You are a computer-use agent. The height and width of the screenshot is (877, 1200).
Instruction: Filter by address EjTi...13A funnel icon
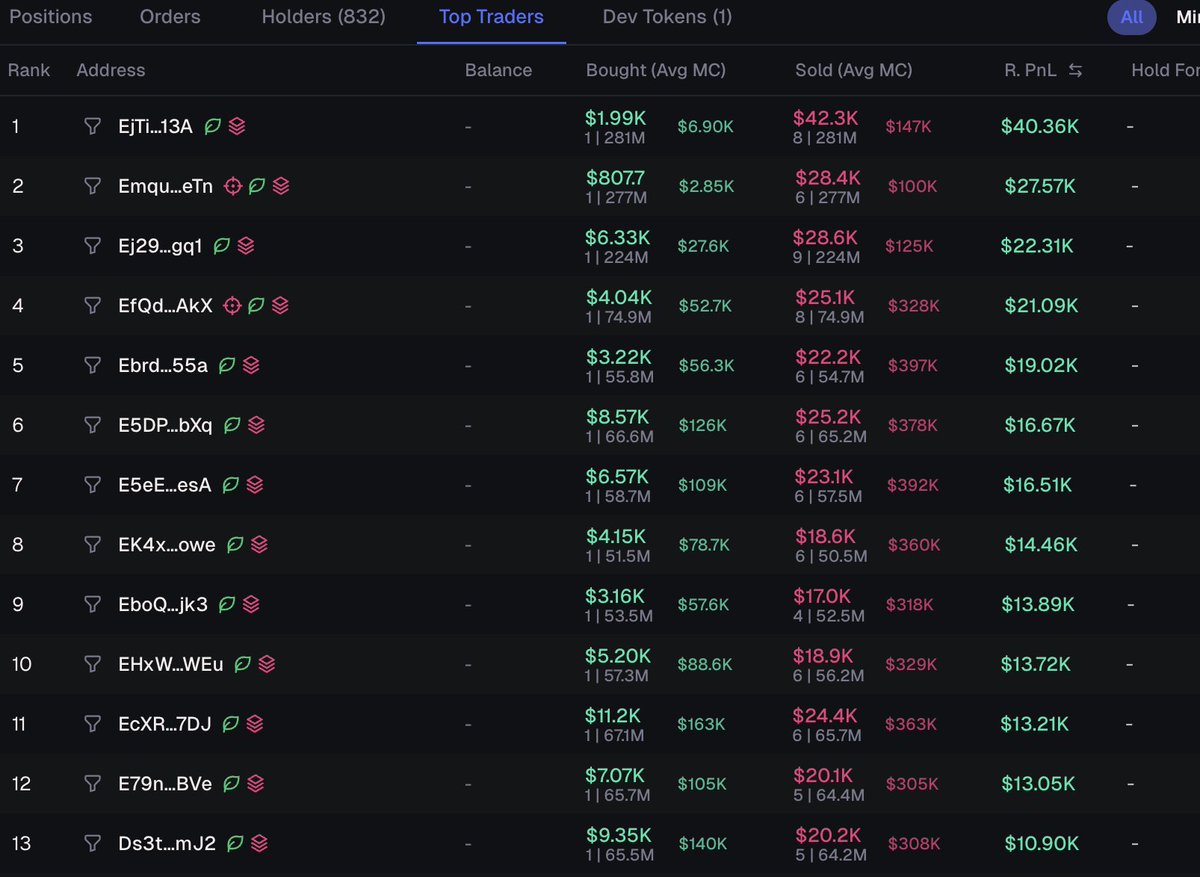93,126
